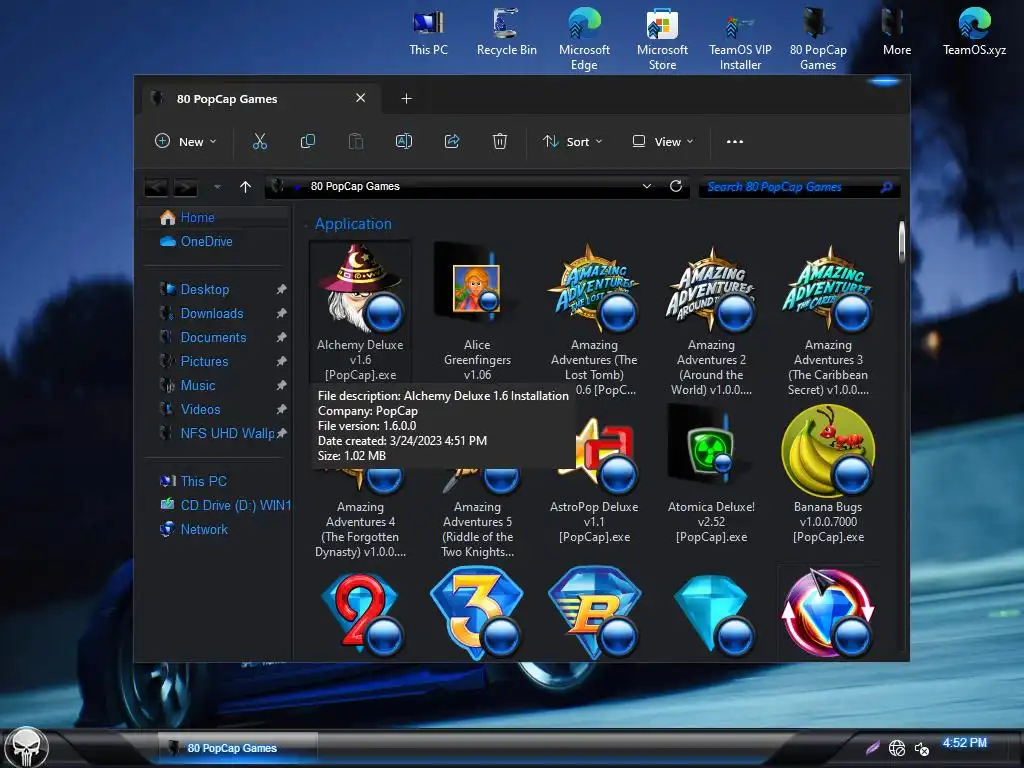Click the Delete trash icon in toolbar
1024x768 pixels.
pyautogui.click(x=500, y=141)
